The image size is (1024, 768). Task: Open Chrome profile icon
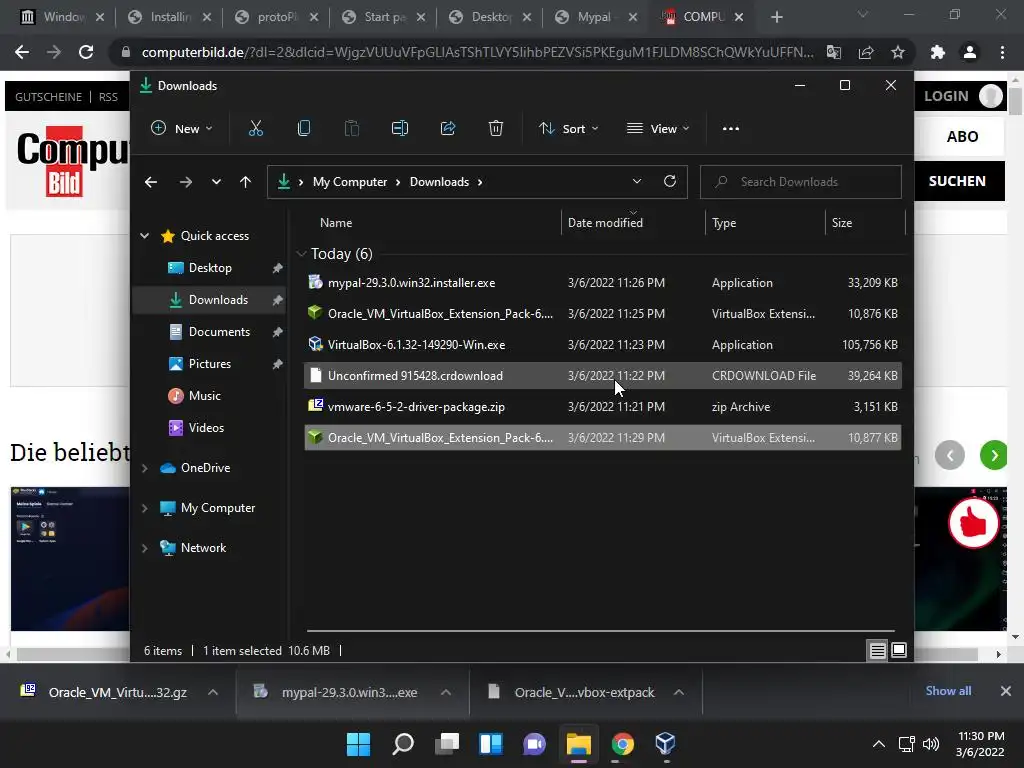(x=970, y=52)
